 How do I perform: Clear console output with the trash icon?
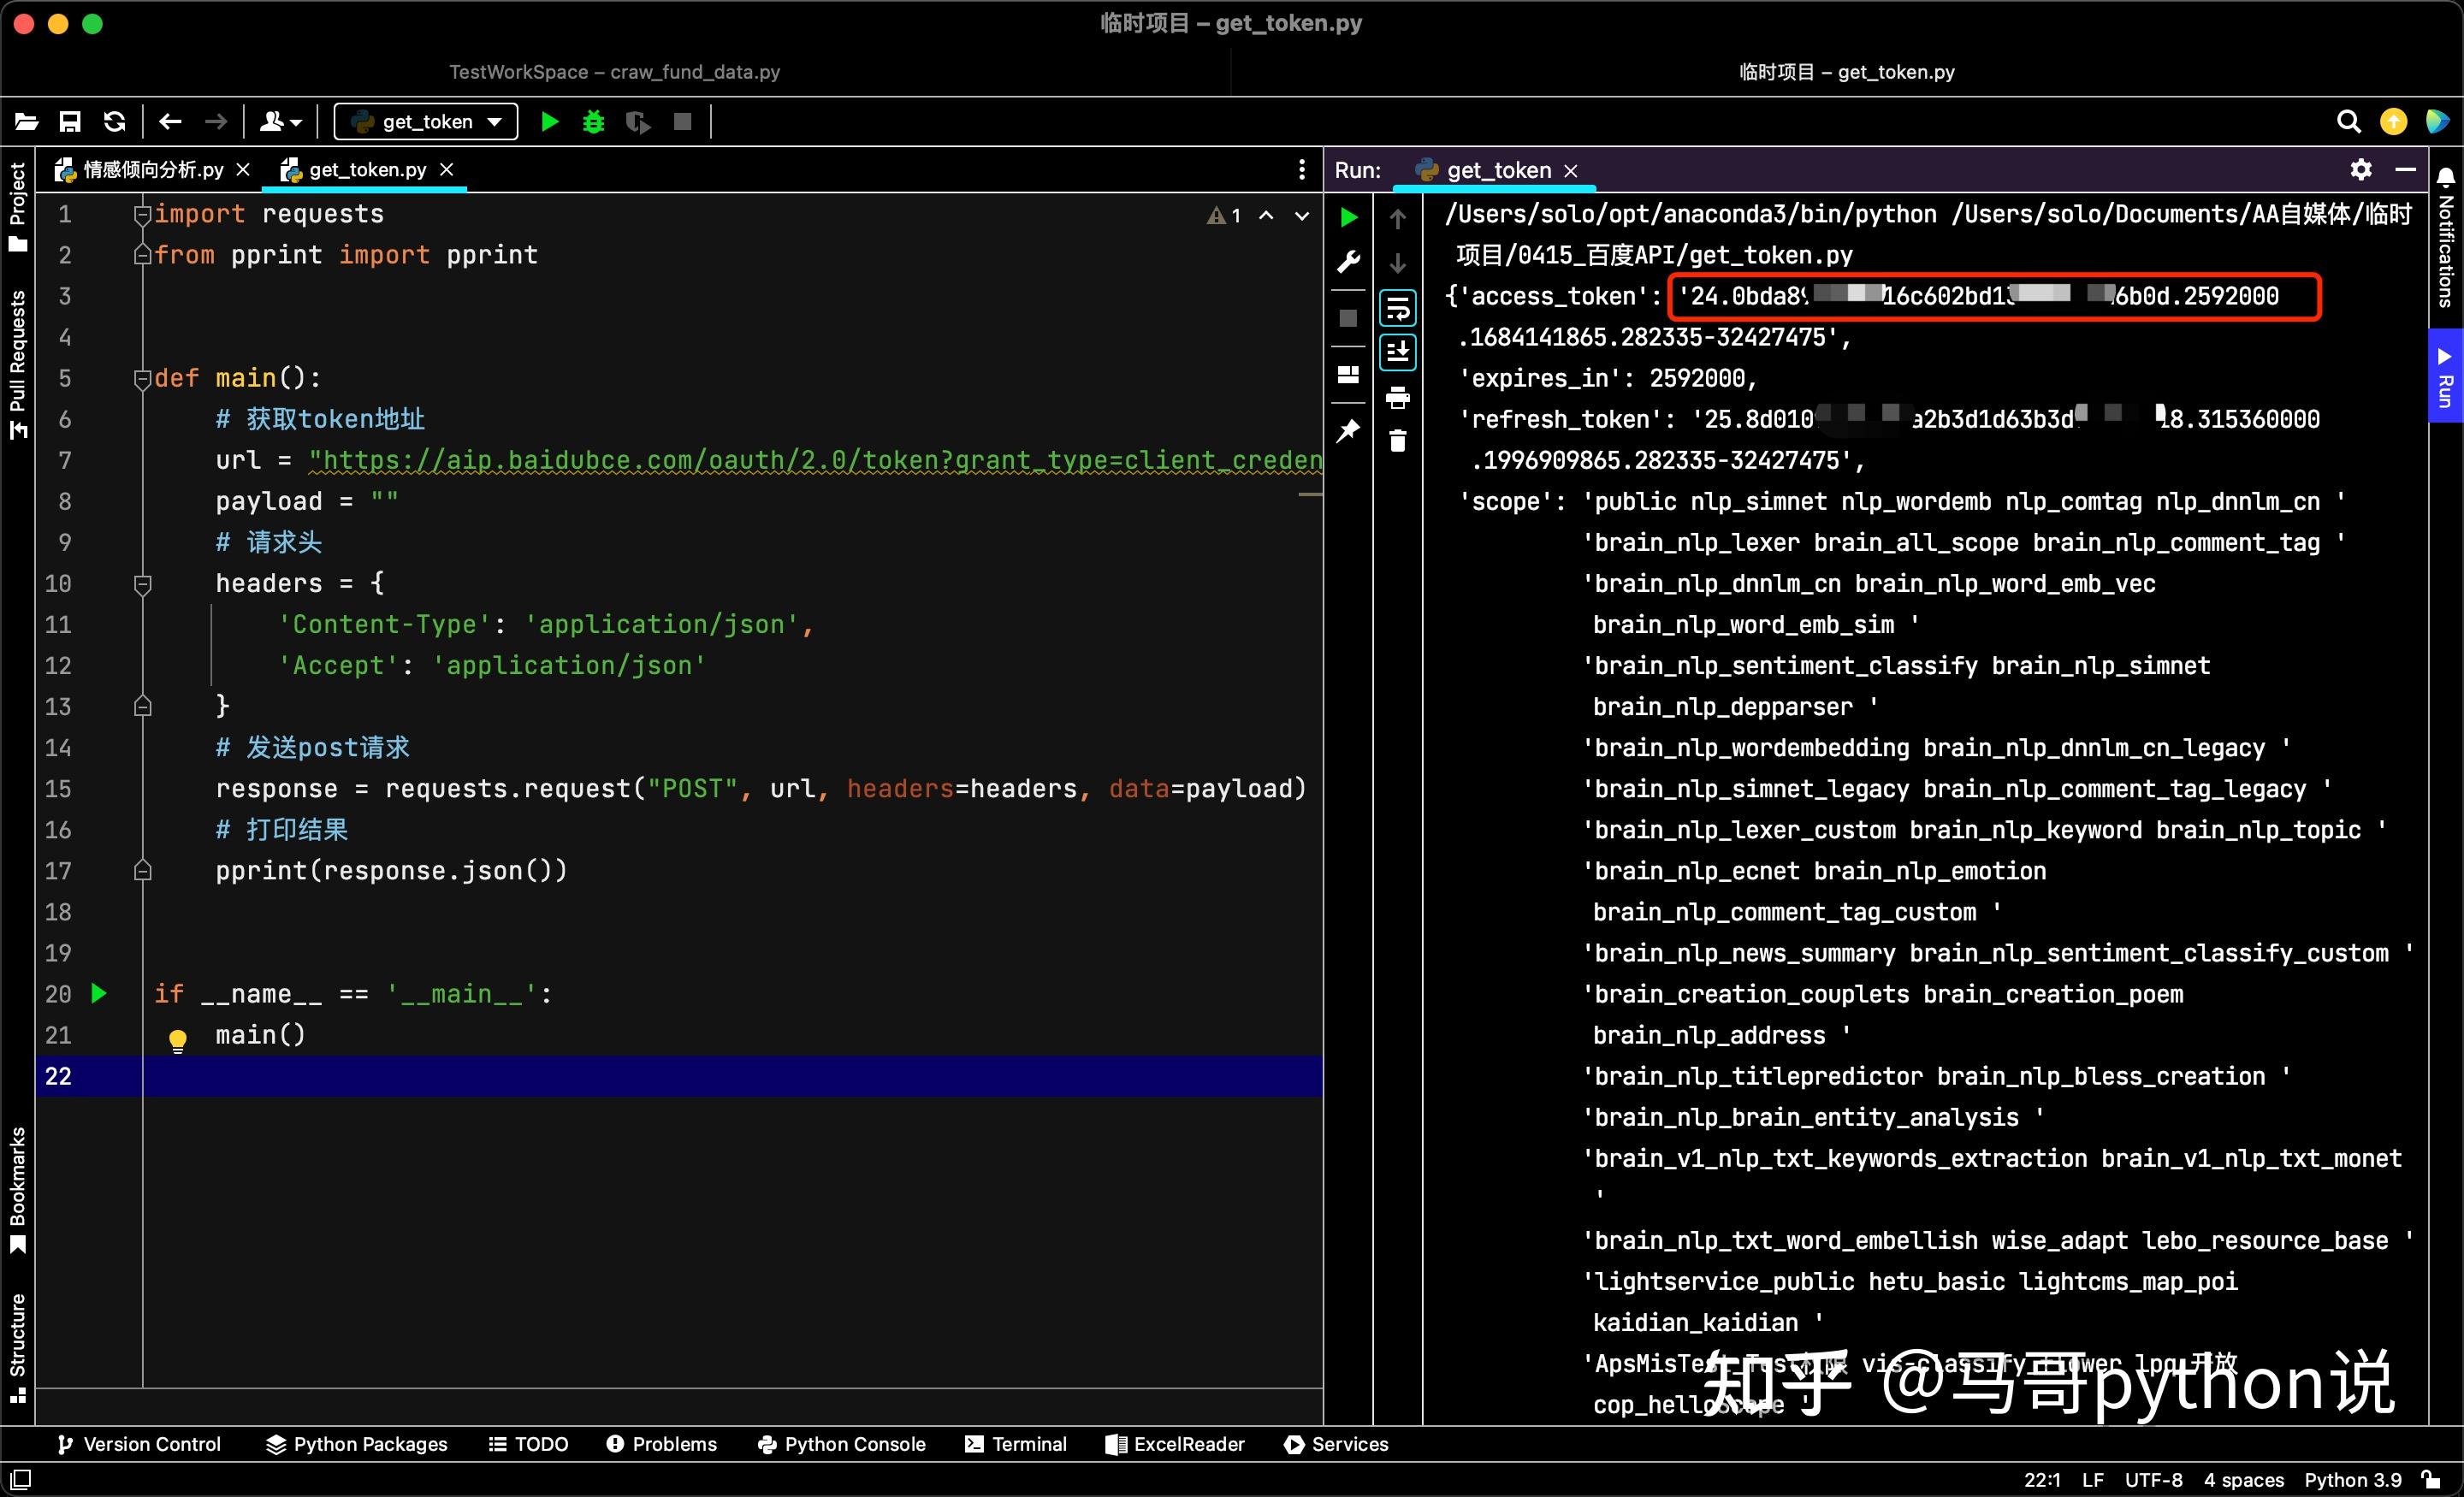1398,440
